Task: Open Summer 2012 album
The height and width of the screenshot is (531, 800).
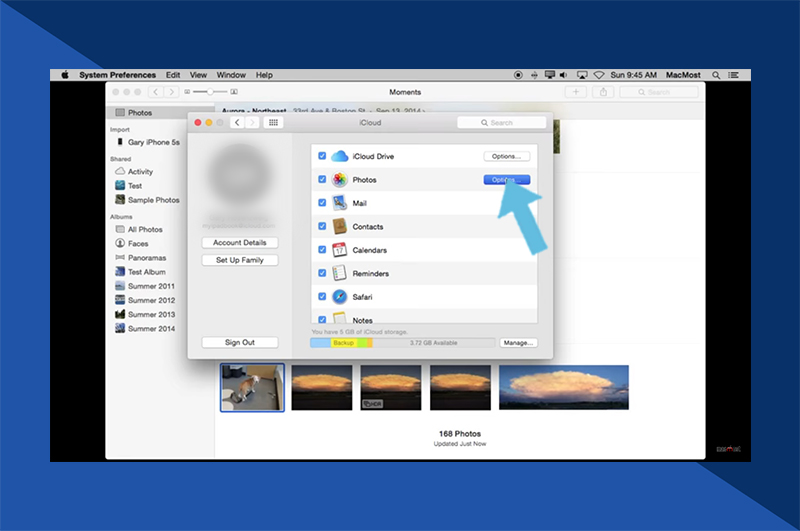Action: pos(145,300)
